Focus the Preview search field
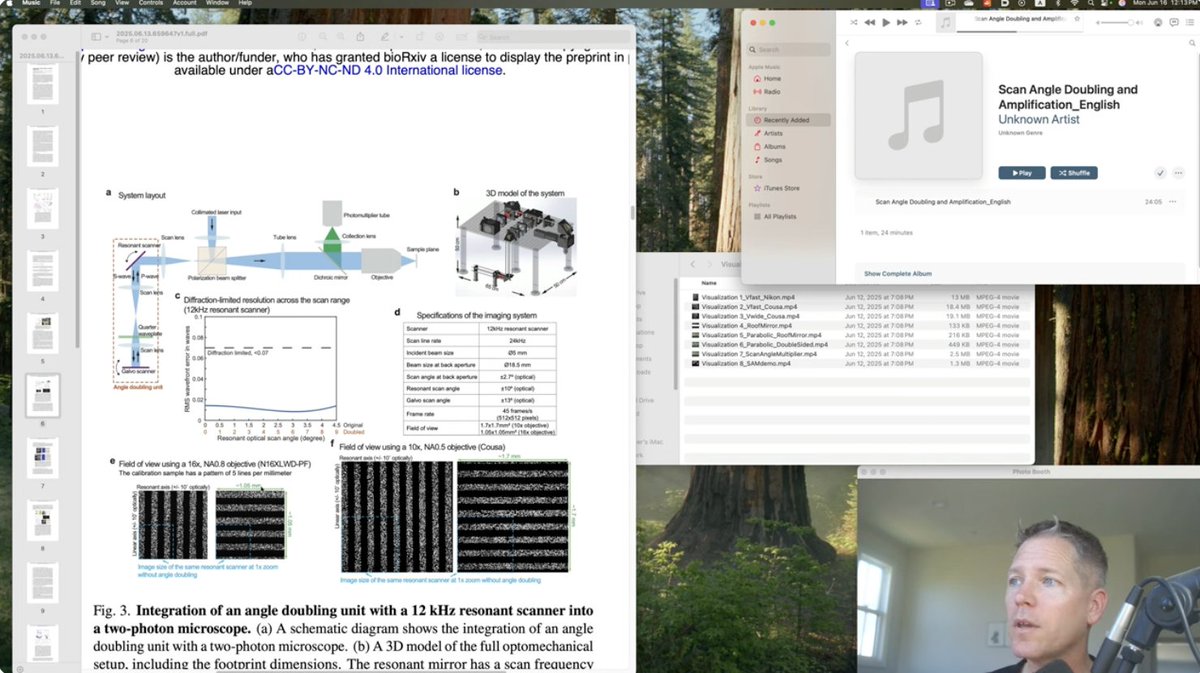 coord(555,36)
